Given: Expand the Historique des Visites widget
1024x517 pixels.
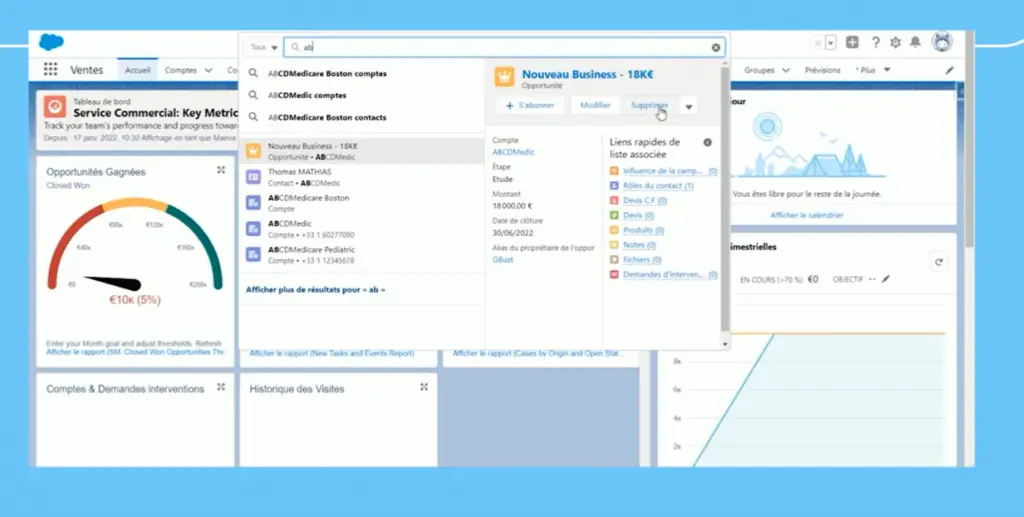Looking at the screenshot, I should click(x=424, y=386).
